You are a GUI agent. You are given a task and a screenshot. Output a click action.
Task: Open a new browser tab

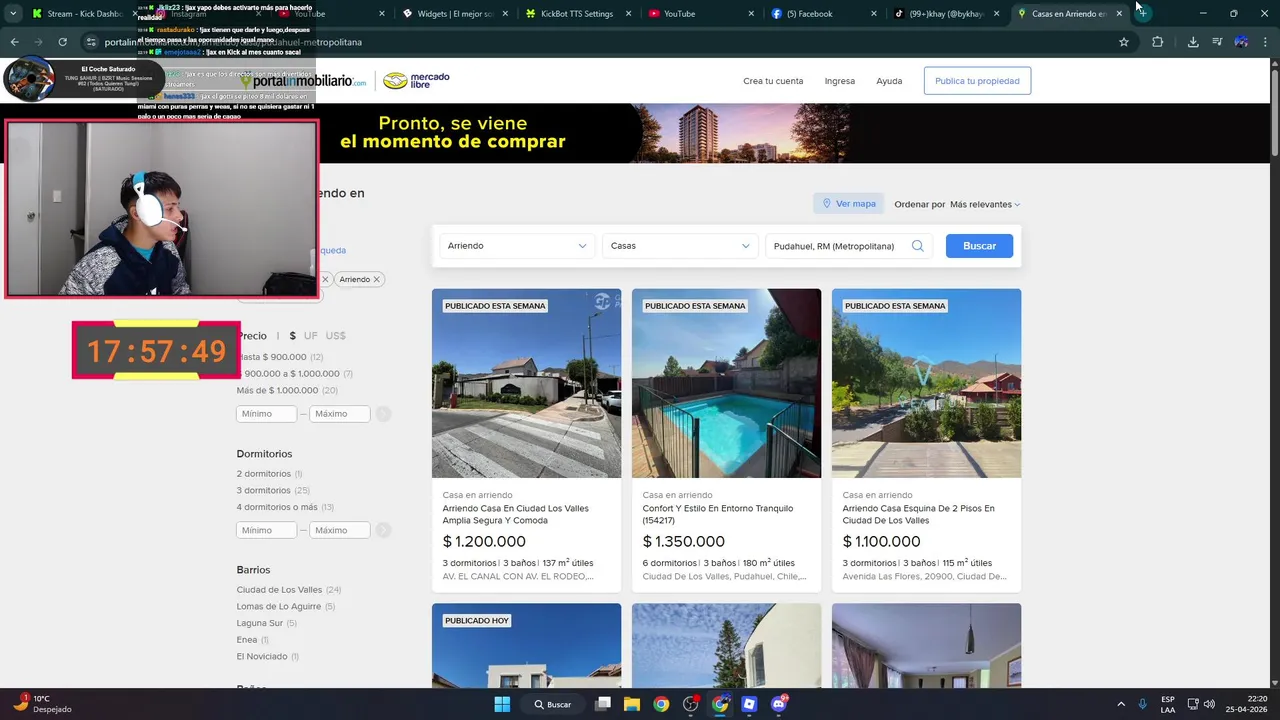coord(1142,13)
